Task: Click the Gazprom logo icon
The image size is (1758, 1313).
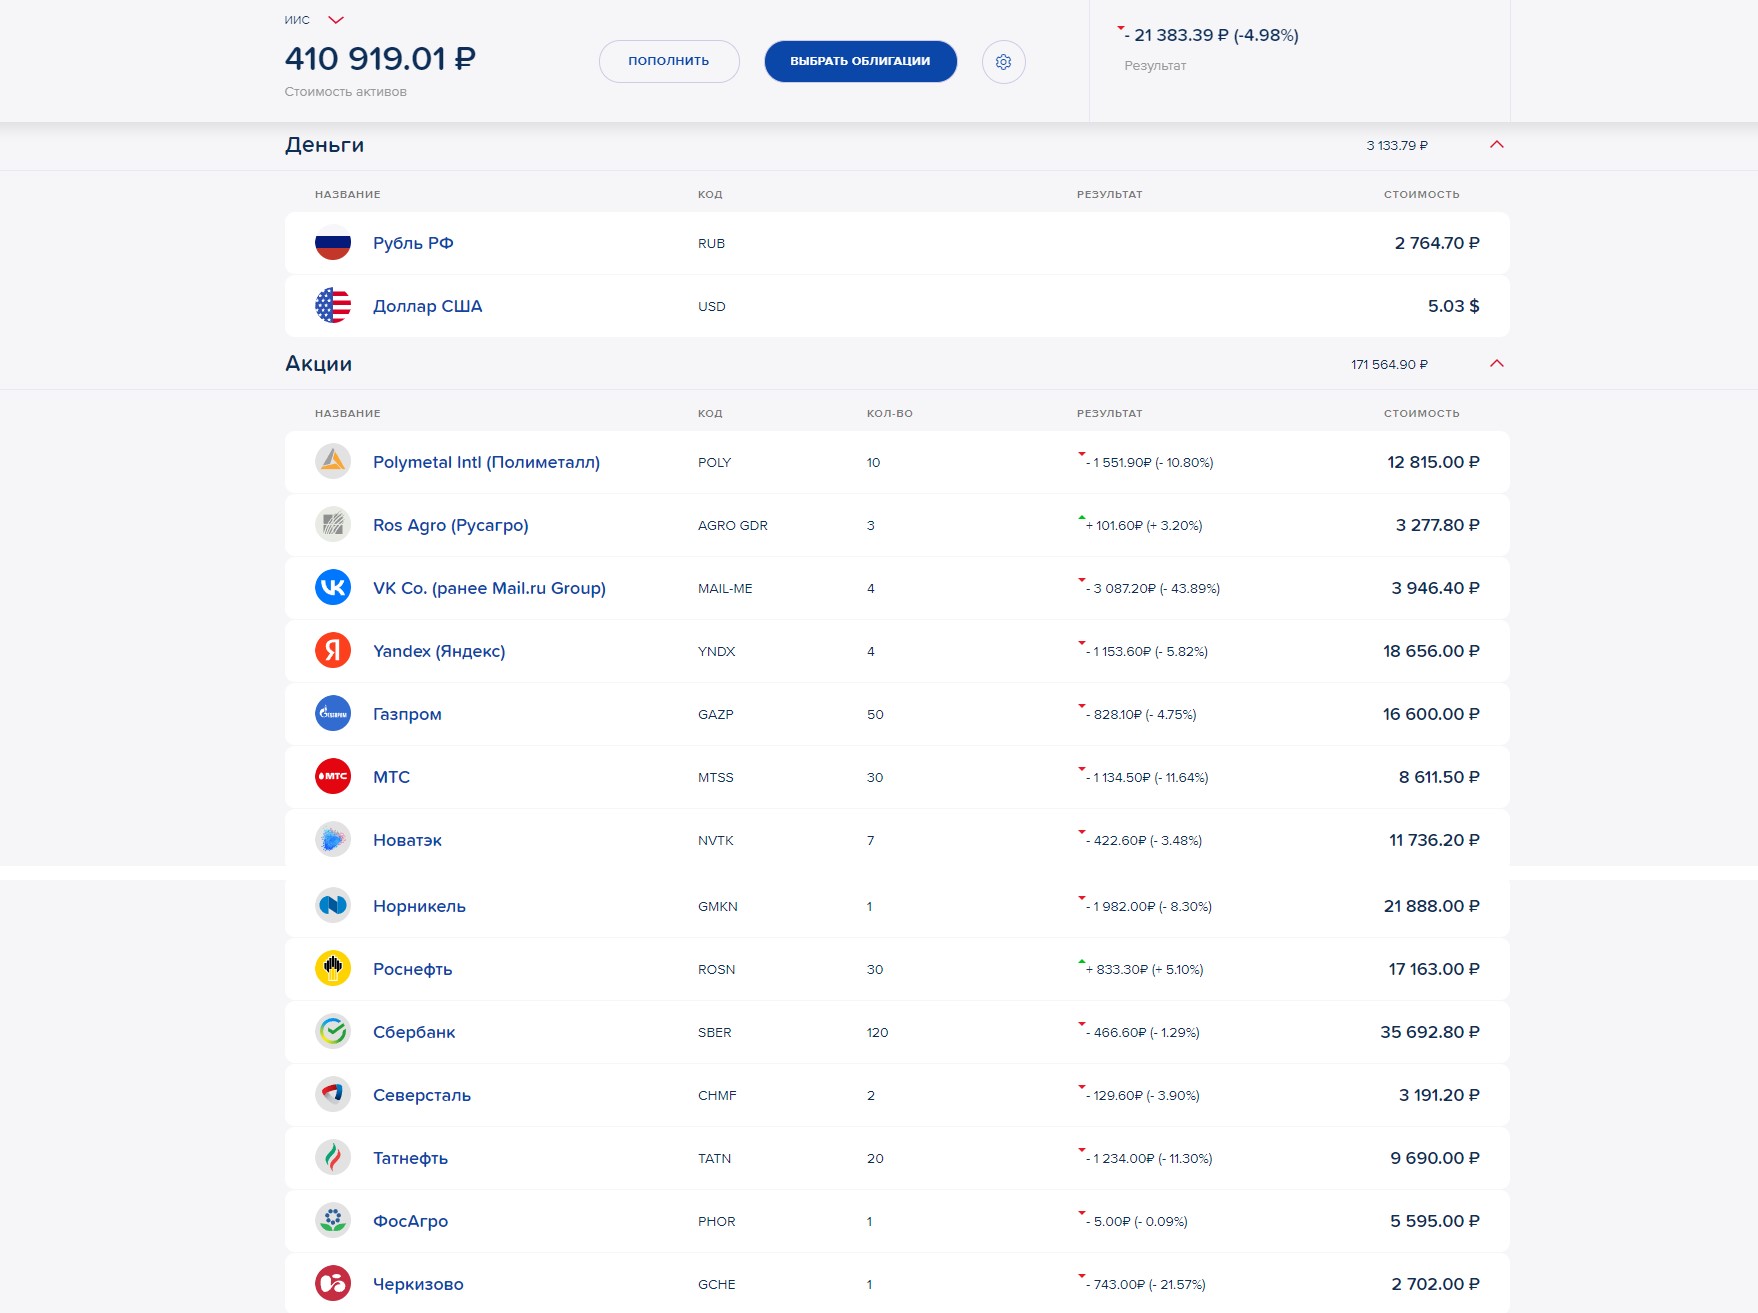Action: [333, 714]
